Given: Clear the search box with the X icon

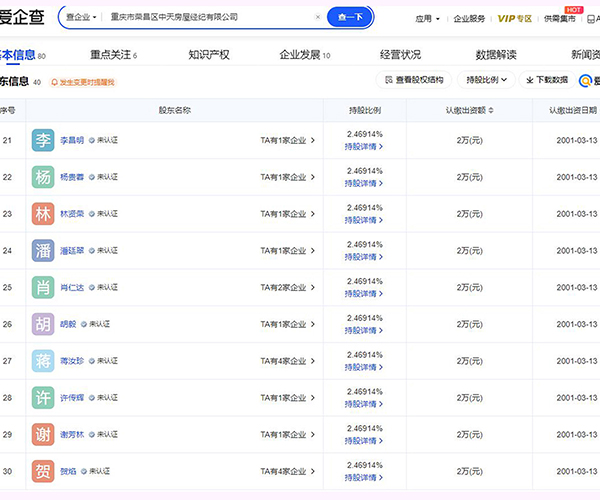Looking at the screenshot, I should coord(318,17).
